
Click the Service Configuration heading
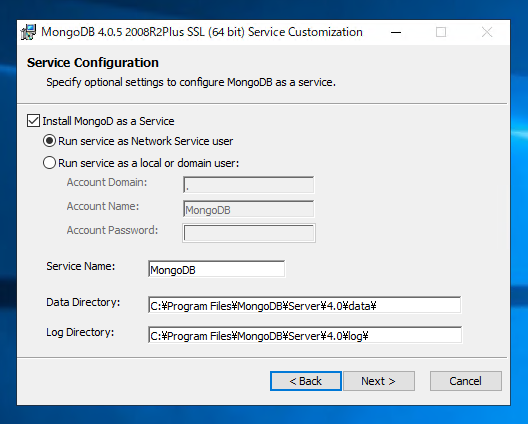click(x=93, y=63)
